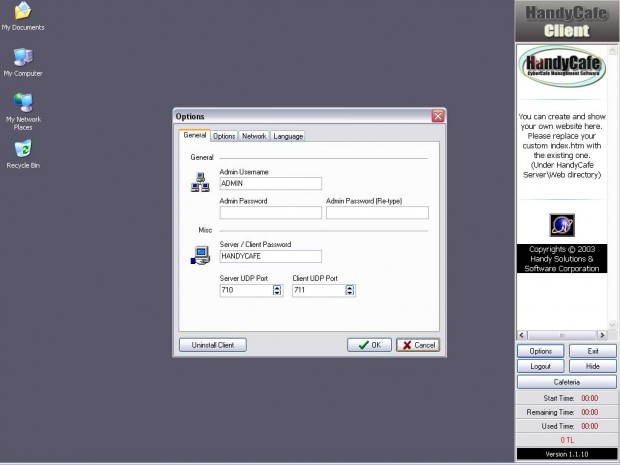Click the Copyrights 2003 Handy Solutions text
This screenshot has height=465, width=620.
tap(562, 259)
